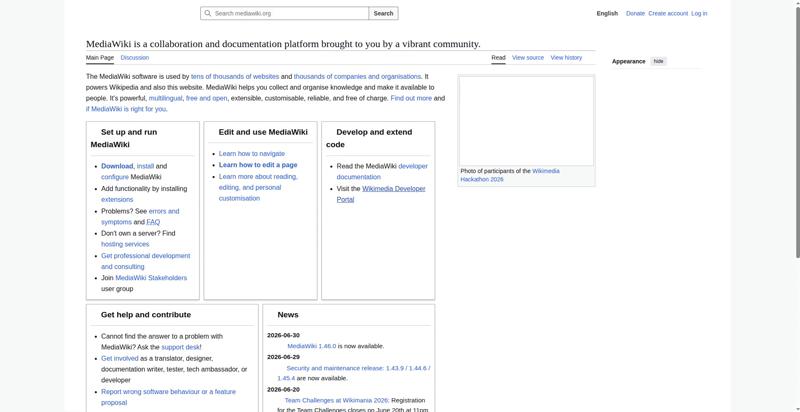The image size is (800, 412).
Task: Click the Get help and contribute heading
Action: [146, 315]
